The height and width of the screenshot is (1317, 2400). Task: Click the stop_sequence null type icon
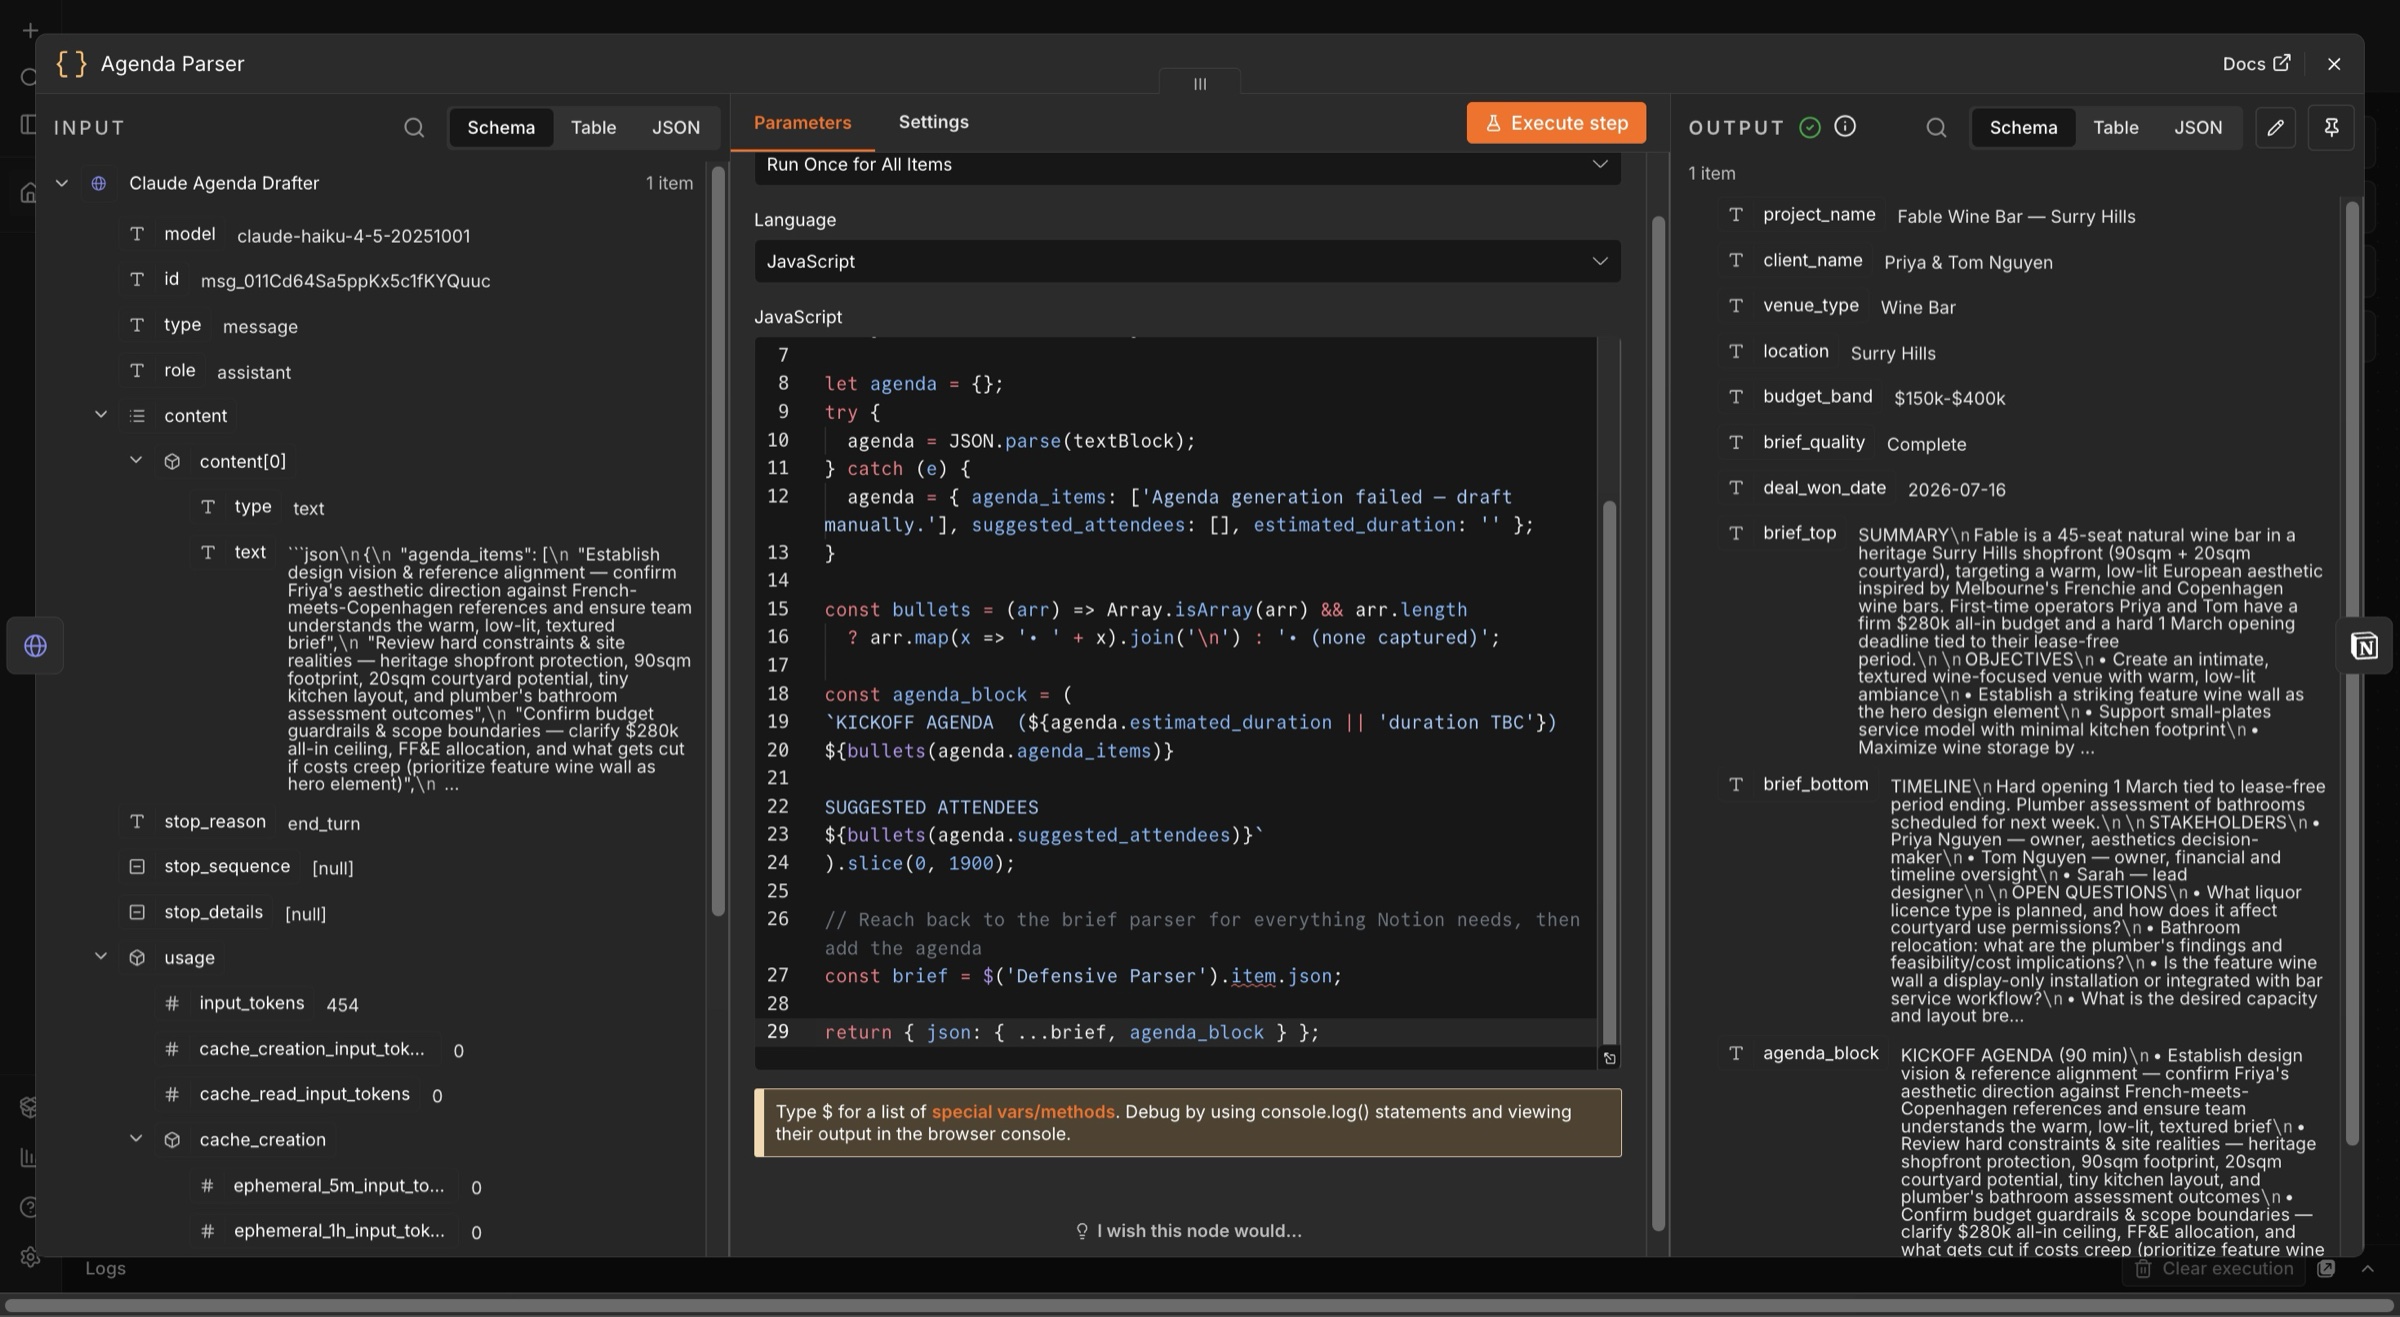pyautogui.click(x=137, y=867)
